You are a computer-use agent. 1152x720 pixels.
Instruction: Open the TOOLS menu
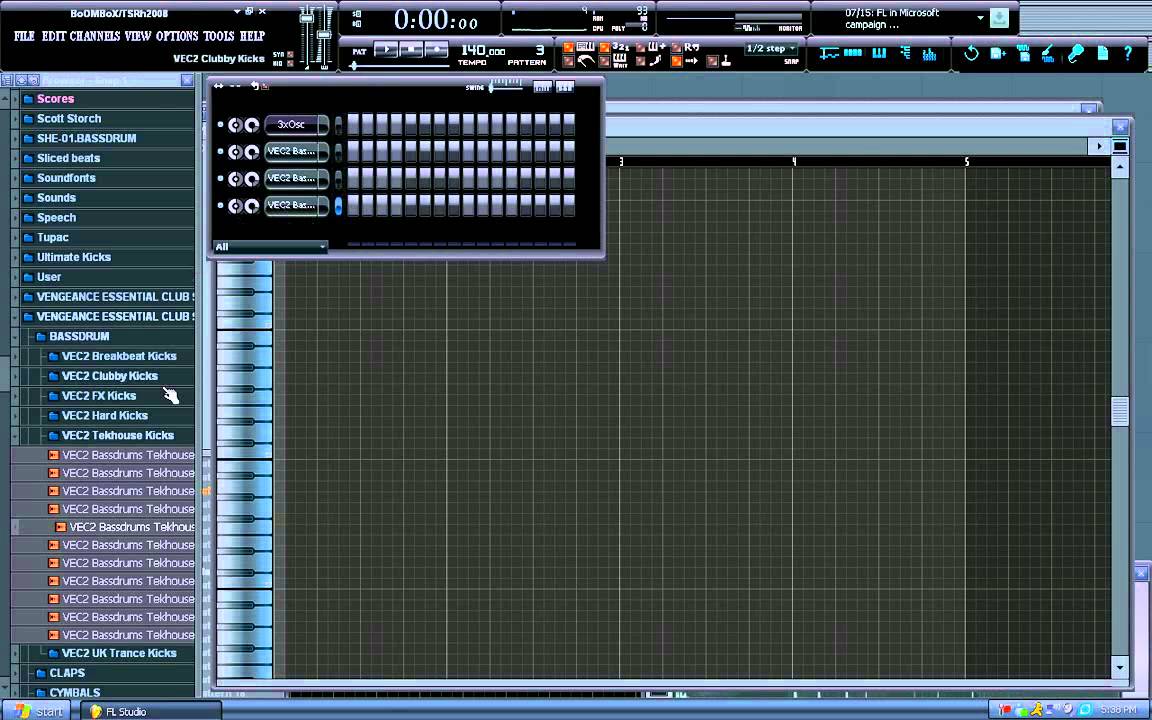(218, 36)
